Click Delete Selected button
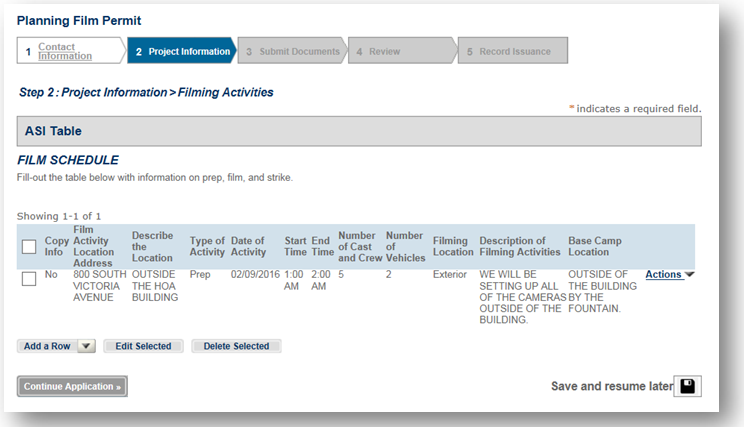Viewport: 744px width, 427px height. tap(236, 346)
